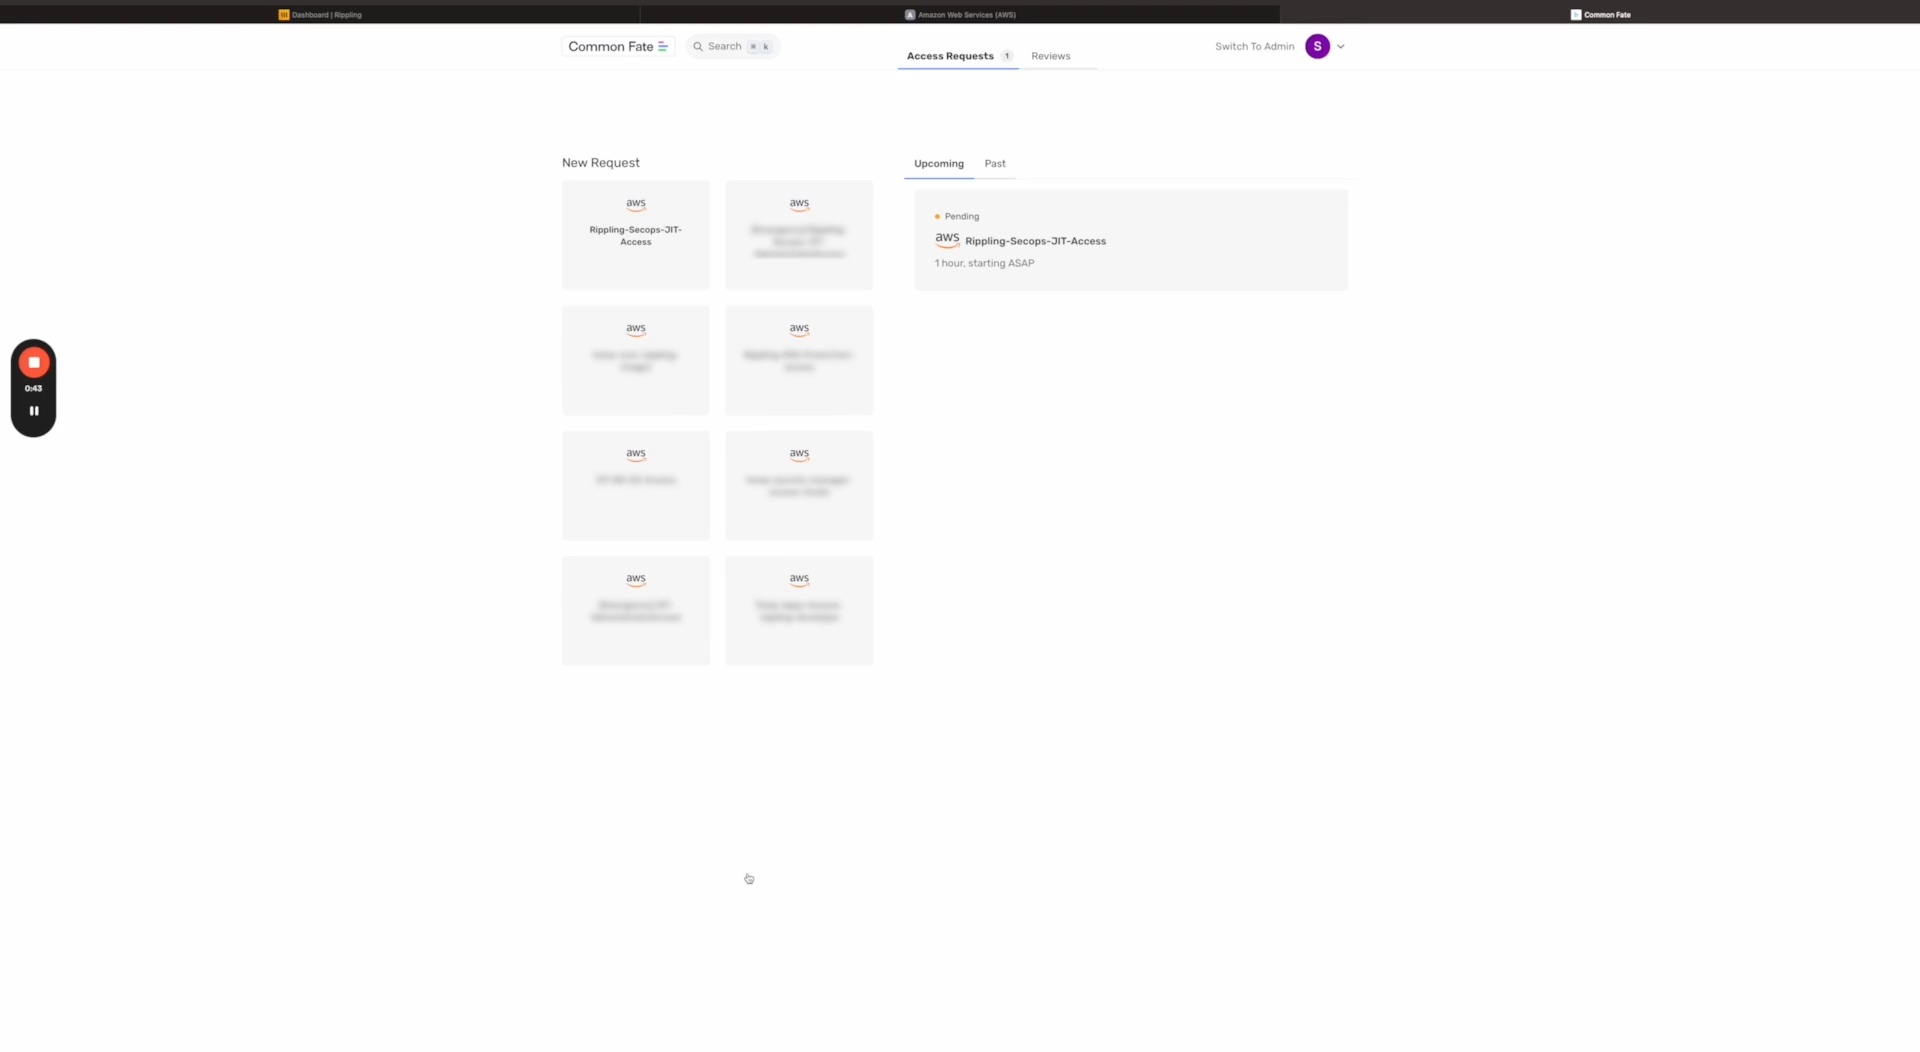
Task: Open the pending Rippling-Secops-JIT-Access request
Action: pyautogui.click(x=1131, y=240)
